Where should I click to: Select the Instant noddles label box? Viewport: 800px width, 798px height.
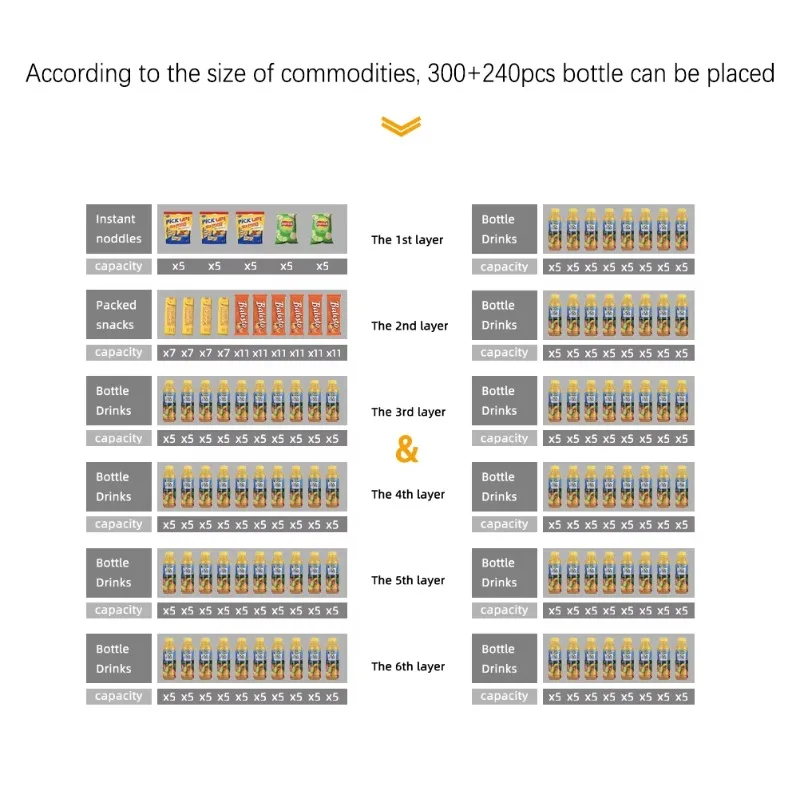[x=119, y=229]
